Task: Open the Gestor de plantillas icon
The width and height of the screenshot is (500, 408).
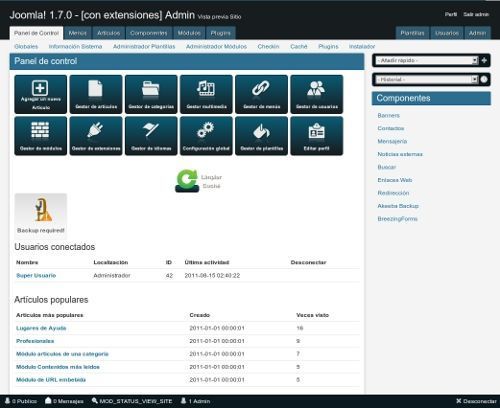Action: click(261, 136)
